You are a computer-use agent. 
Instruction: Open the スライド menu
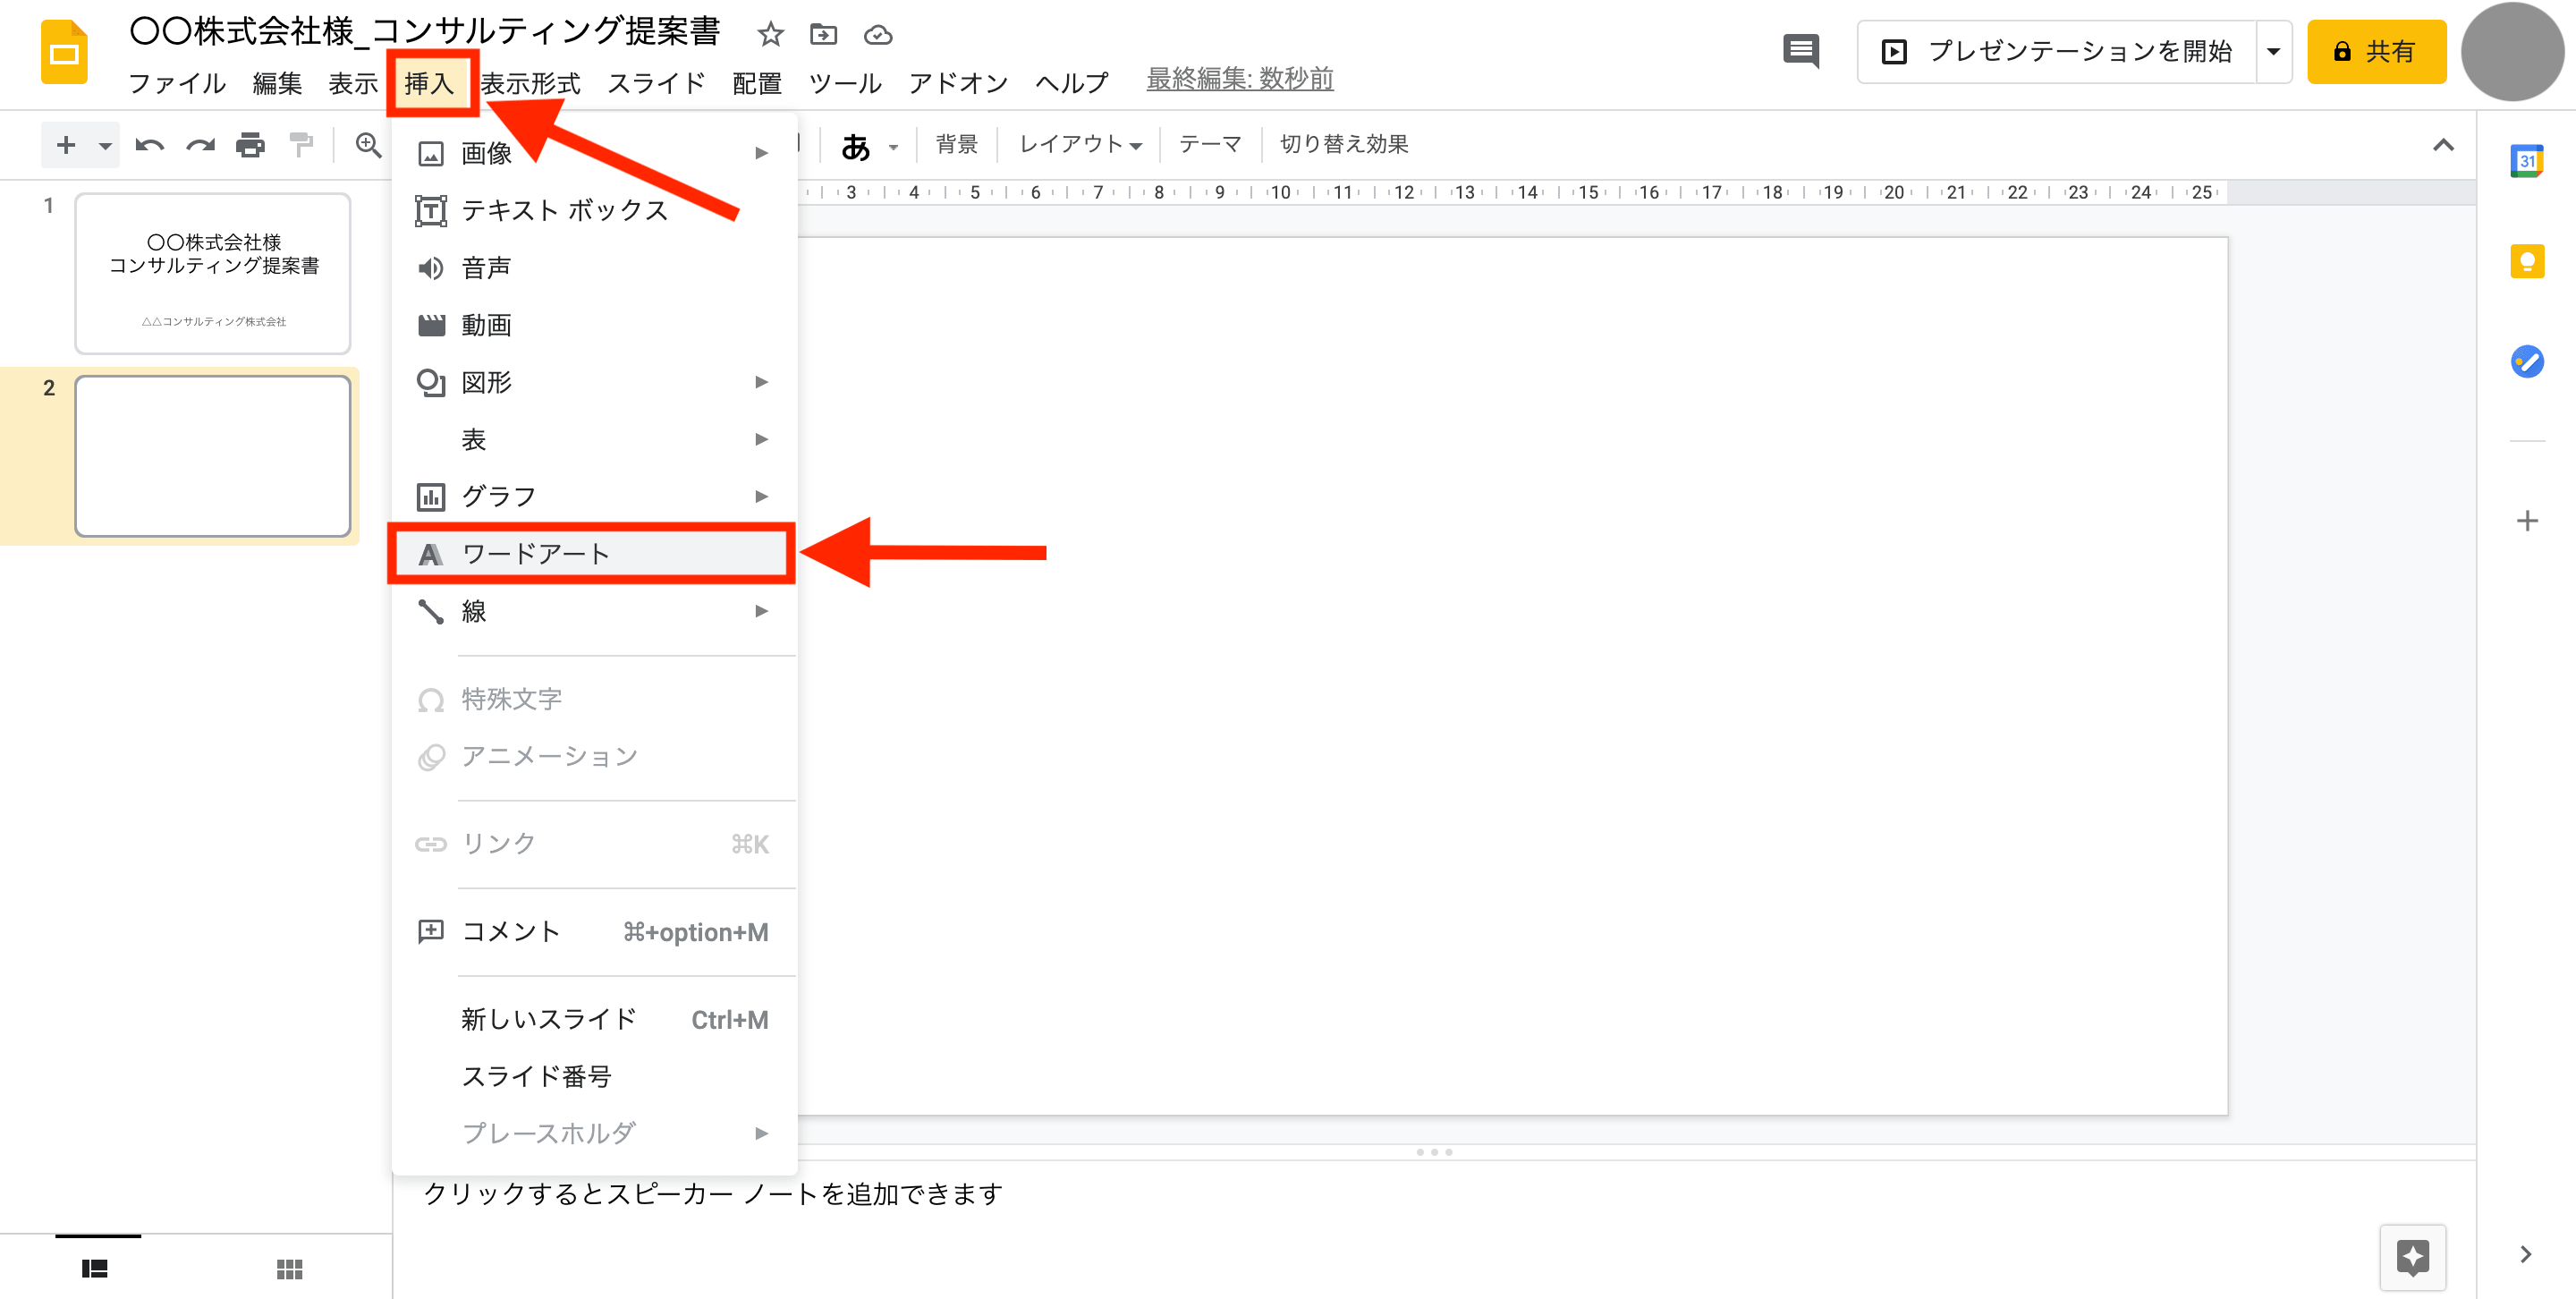[656, 83]
